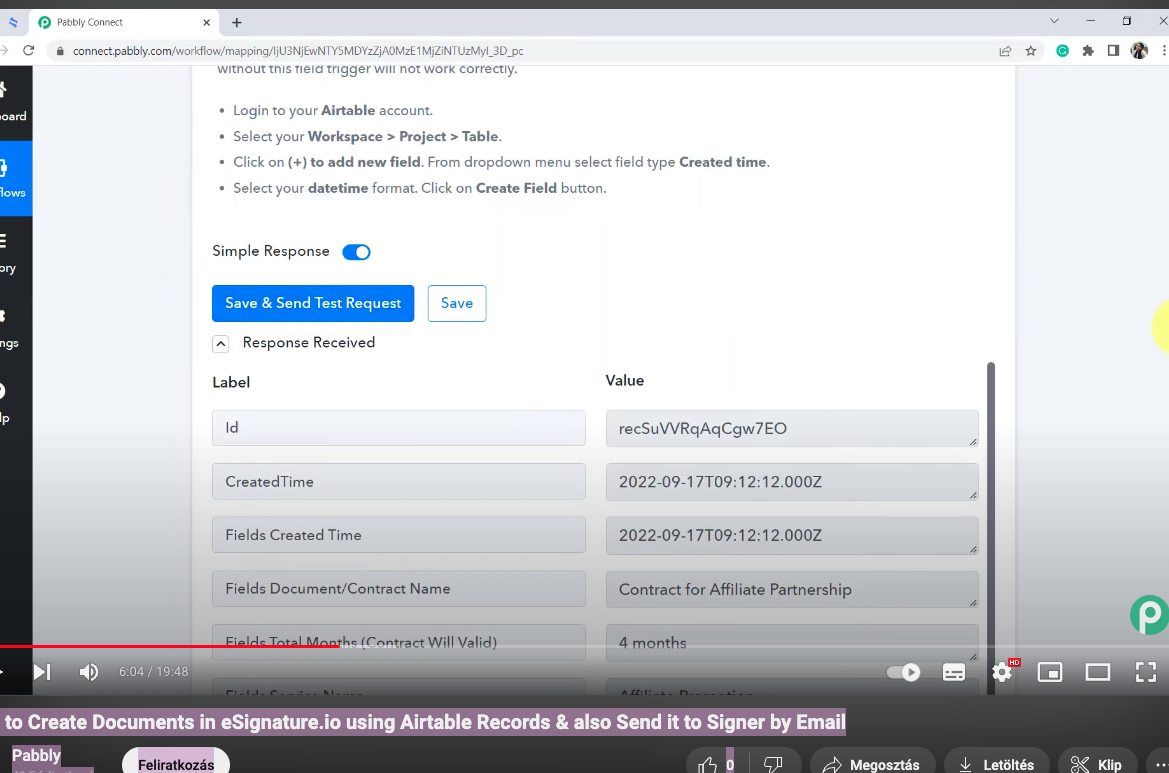
Task: Open a new browser tab
Action: (236, 22)
